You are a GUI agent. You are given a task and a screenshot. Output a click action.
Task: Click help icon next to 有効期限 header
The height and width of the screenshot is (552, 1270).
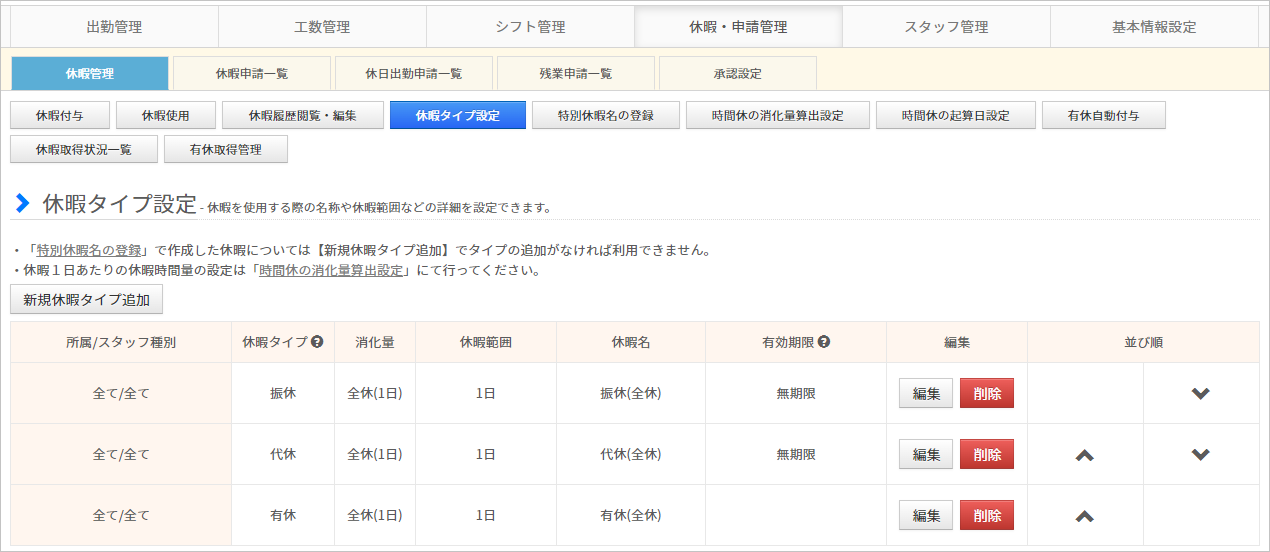824,342
